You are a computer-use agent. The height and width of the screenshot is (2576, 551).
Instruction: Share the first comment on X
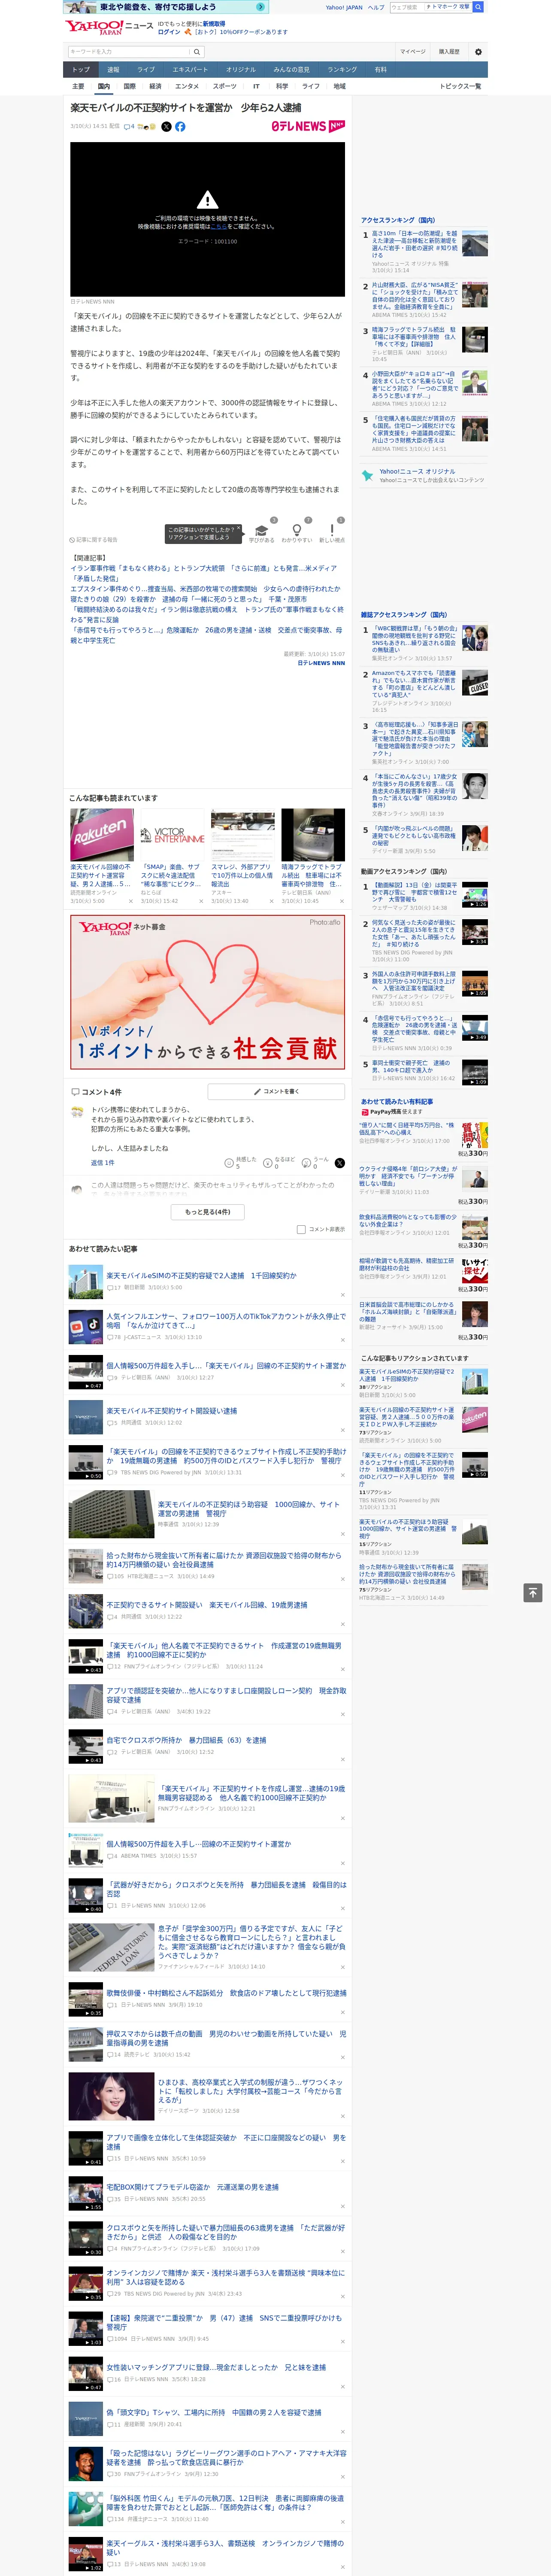[339, 1163]
